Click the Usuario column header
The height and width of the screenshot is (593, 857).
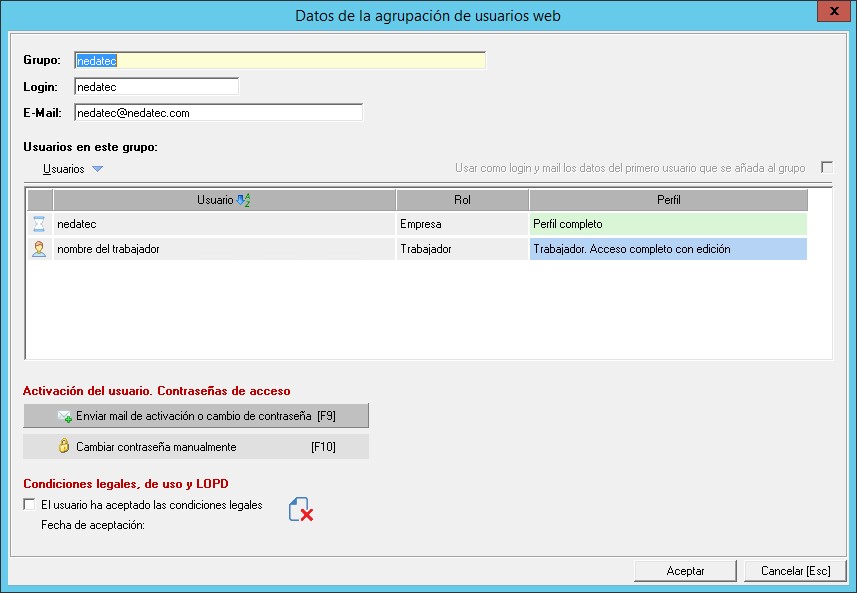pos(224,200)
